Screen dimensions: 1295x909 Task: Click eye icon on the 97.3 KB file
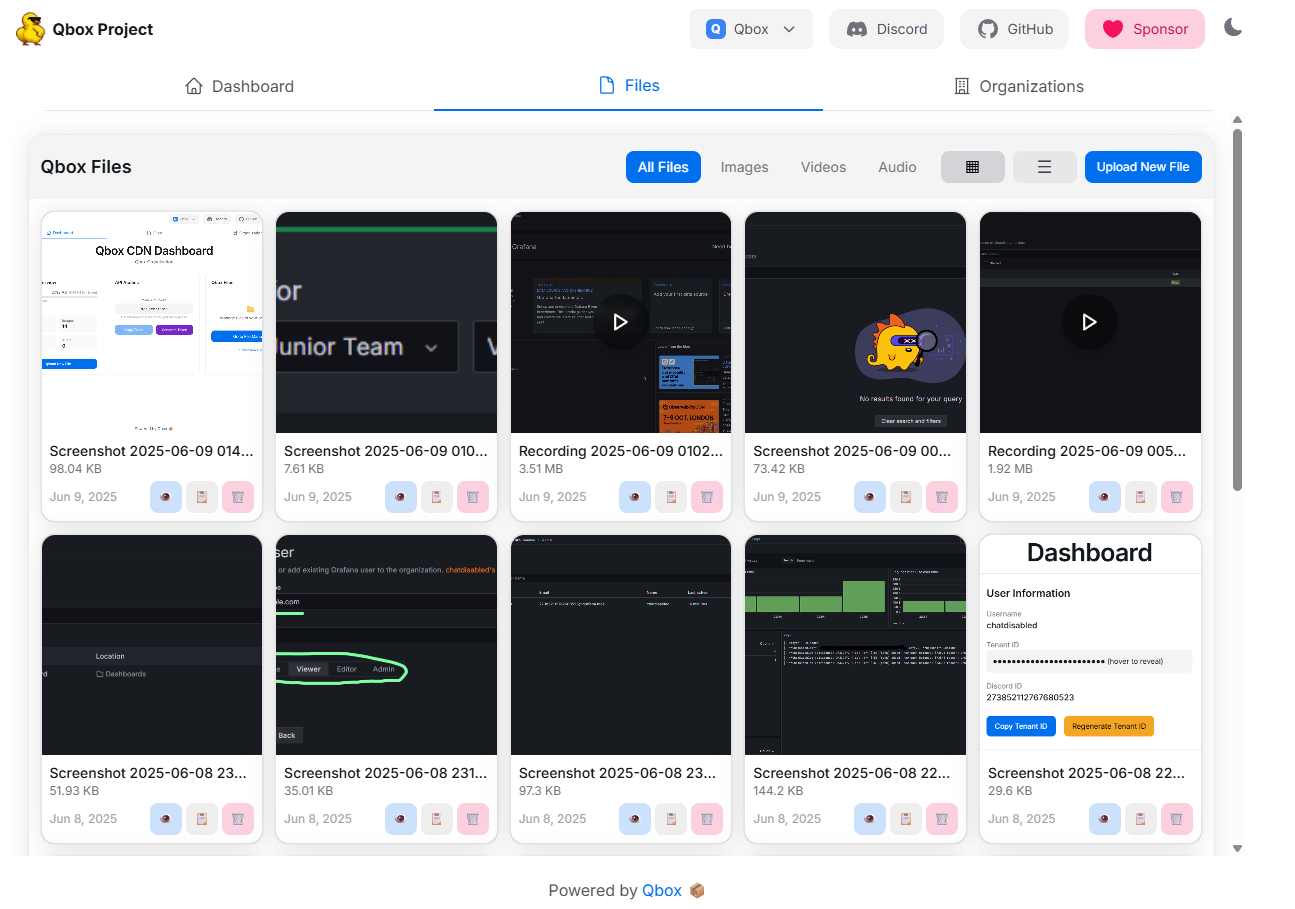coord(635,819)
